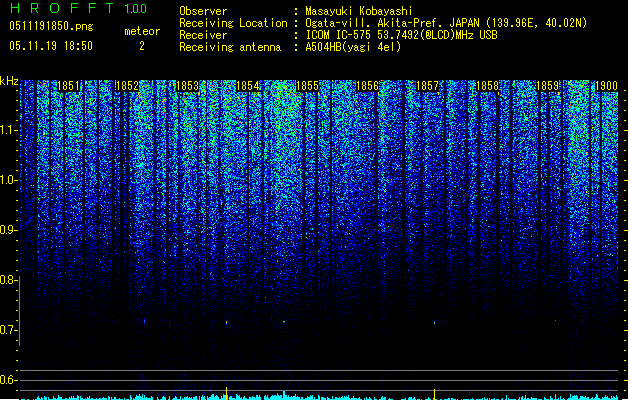Screen dimensions: 629x400
Task: Click the Receiving antenna label
Action: [230, 47]
